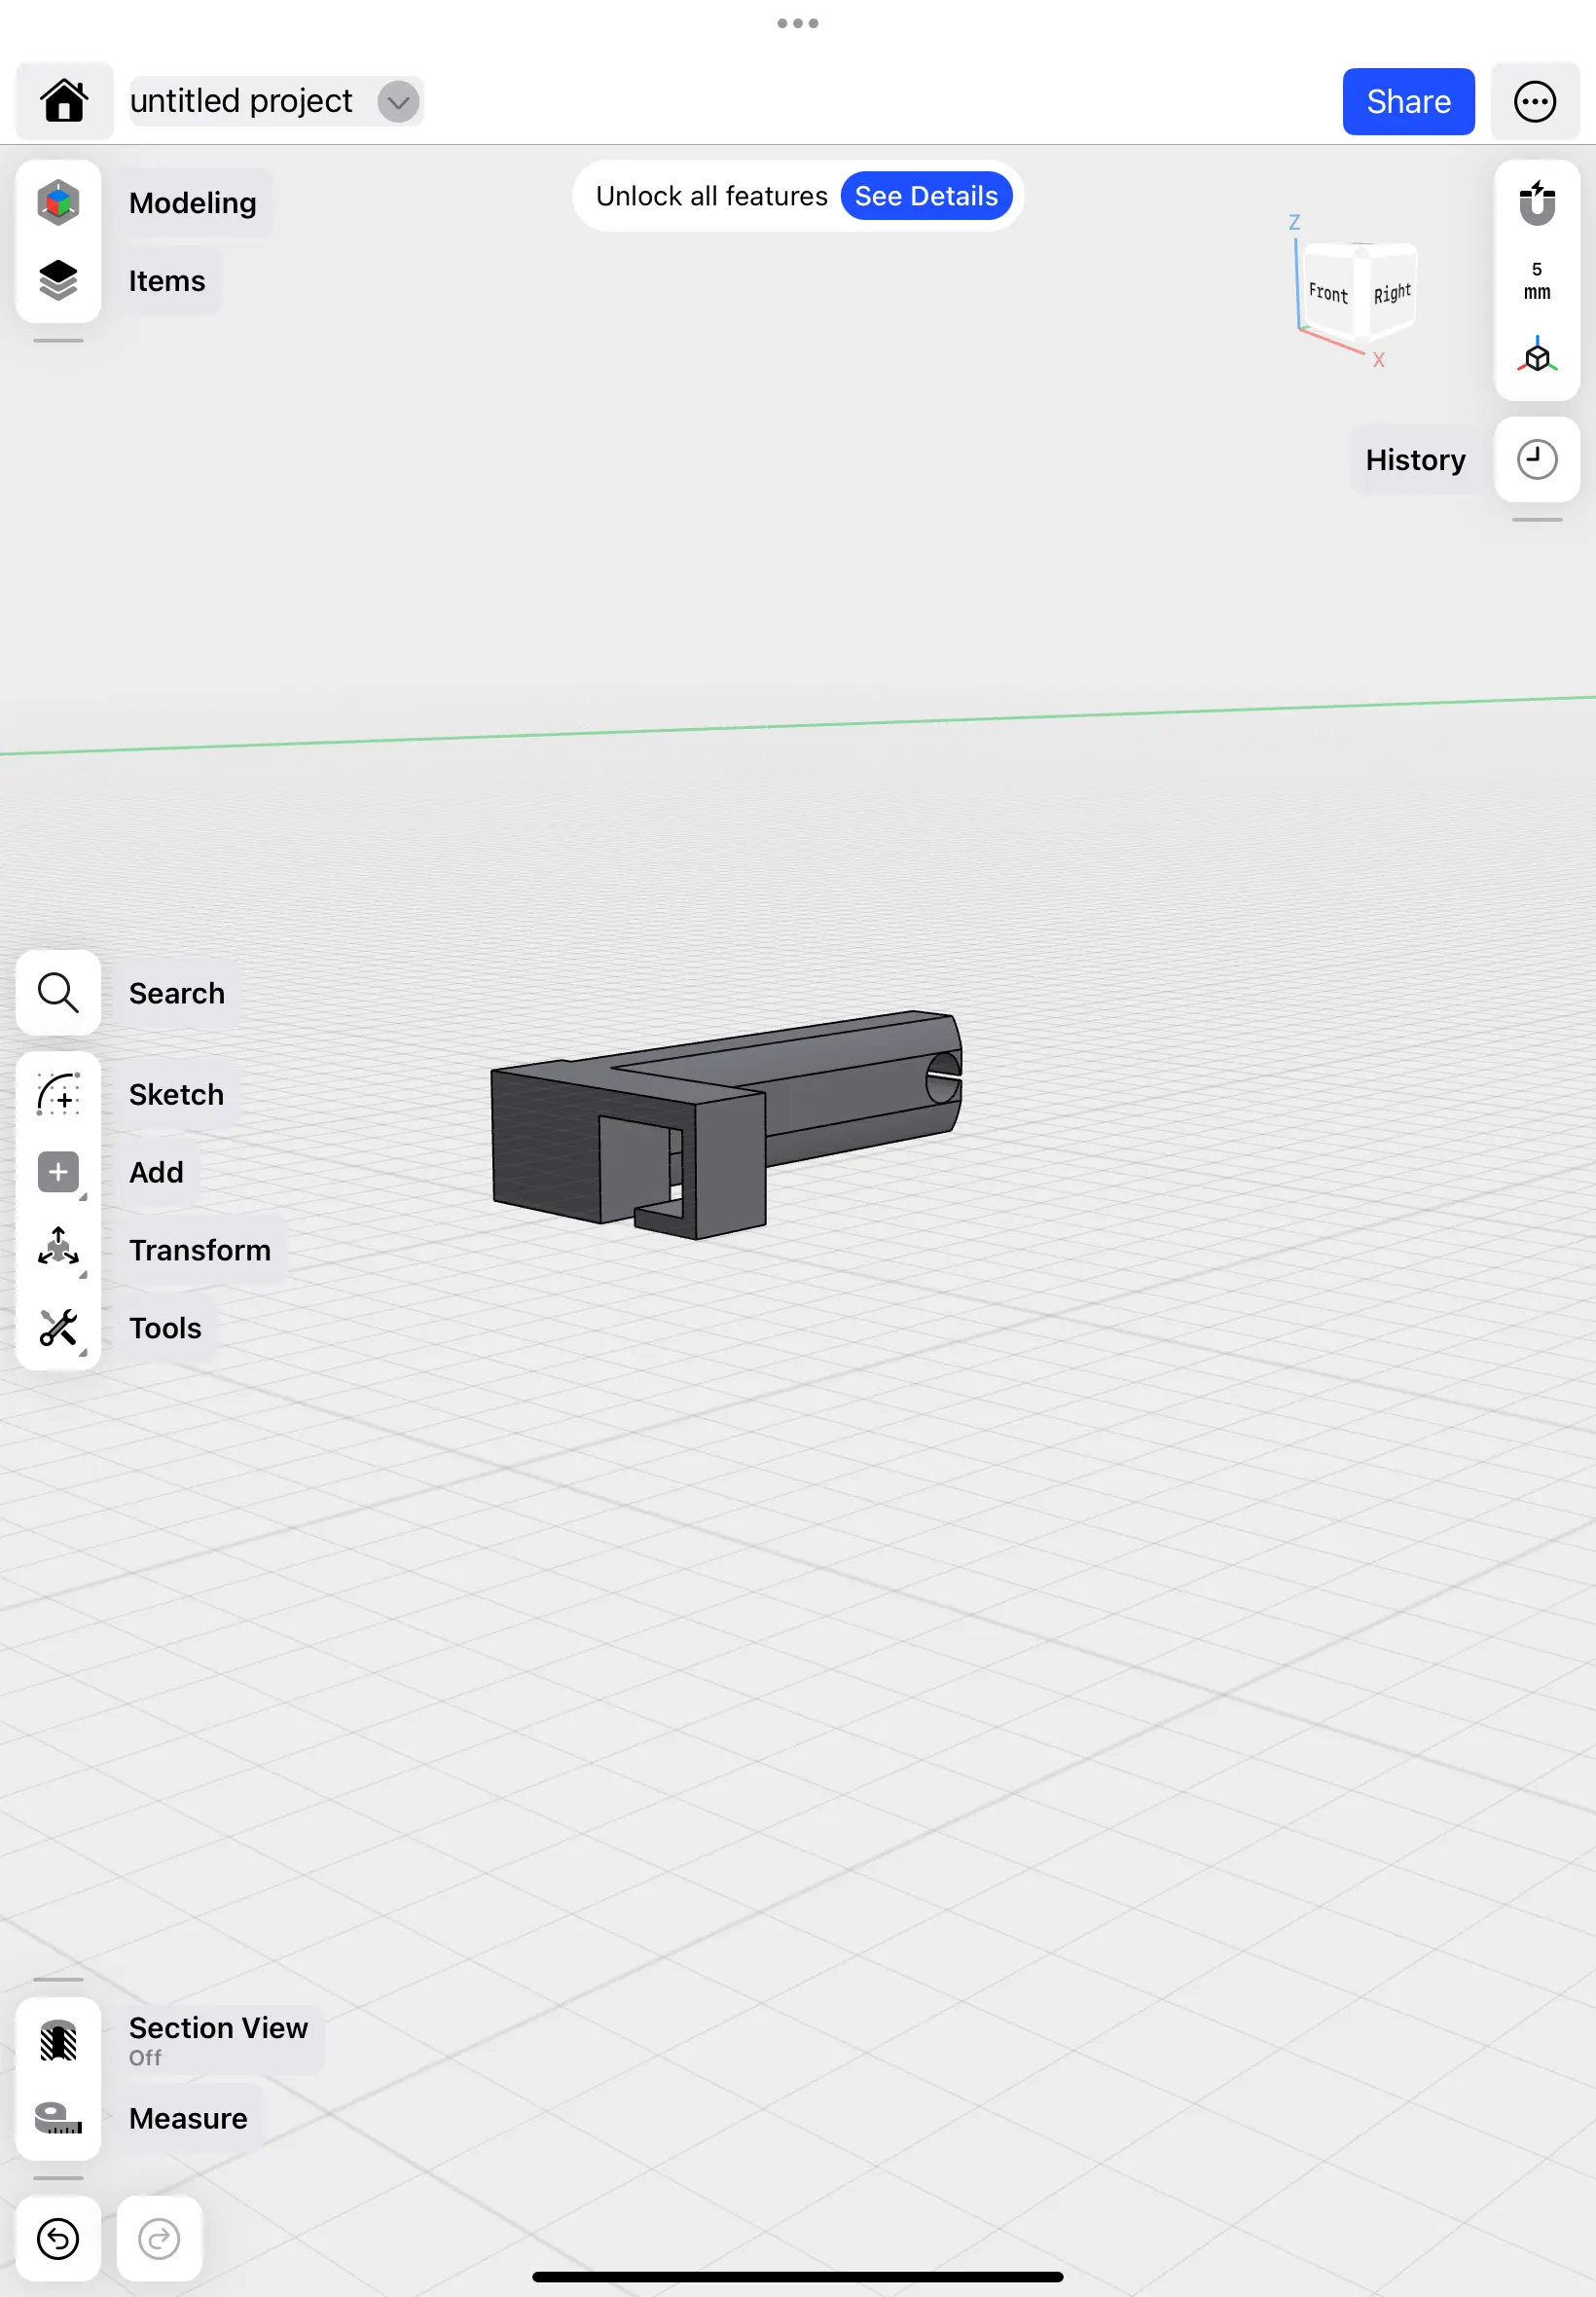
Task: Open the History panel clock icon
Action: pyautogui.click(x=1535, y=459)
